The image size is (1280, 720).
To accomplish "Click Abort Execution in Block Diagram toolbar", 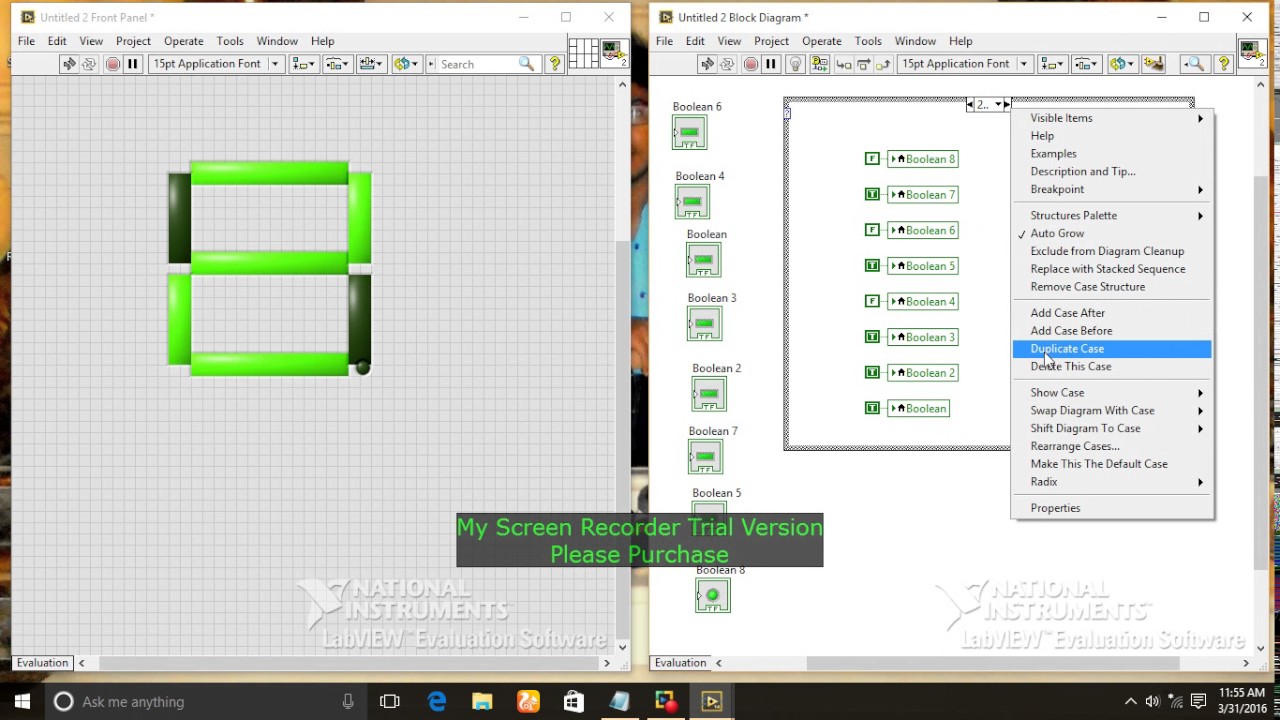I will click(x=750, y=64).
